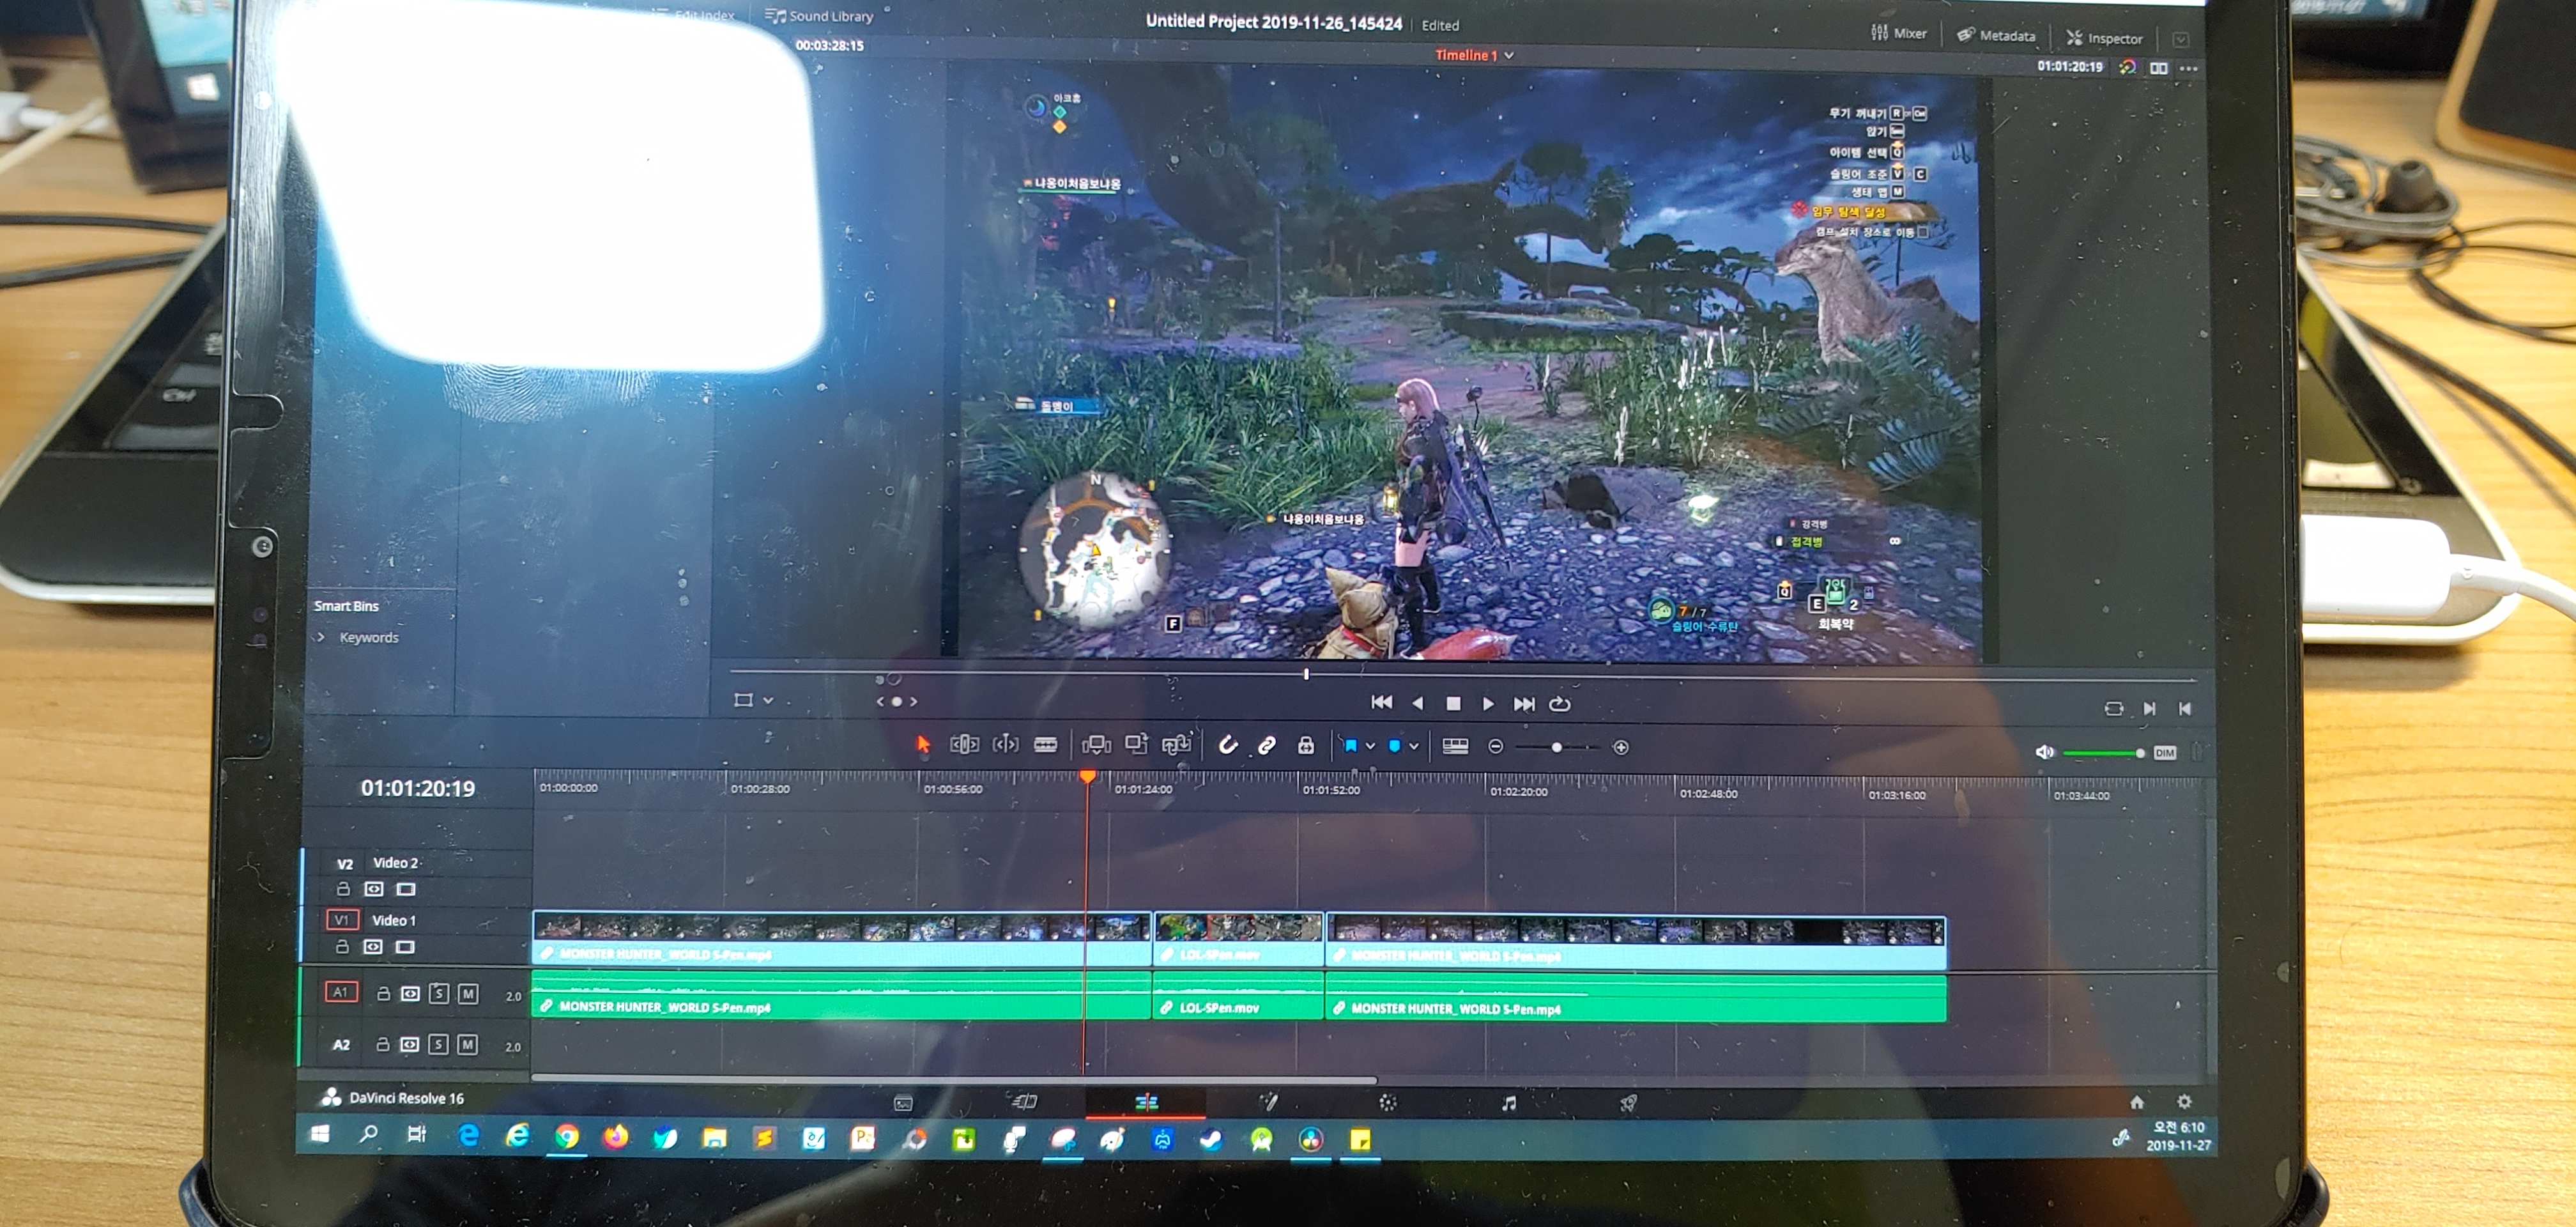2576x1227 pixels.
Task: Click the blue Marker icon
Action: [1395, 746]
